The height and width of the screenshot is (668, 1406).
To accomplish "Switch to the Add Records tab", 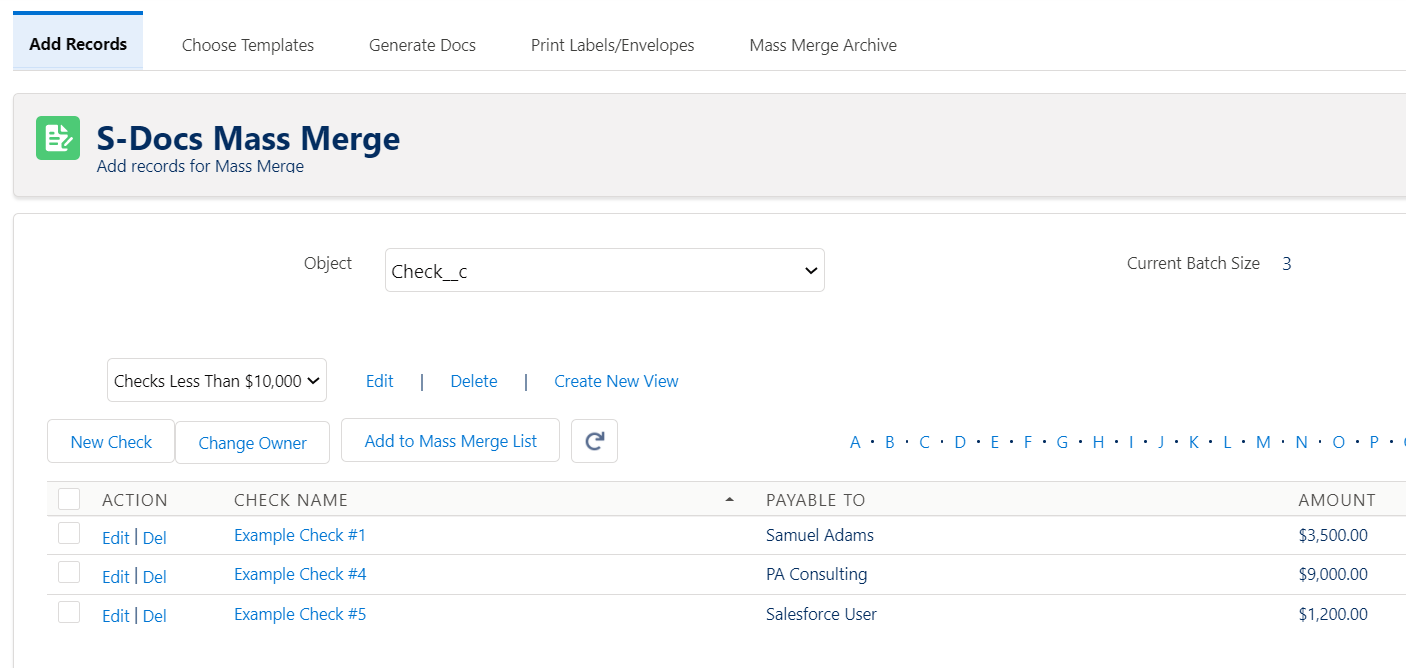I will click(x=78, y=44).
